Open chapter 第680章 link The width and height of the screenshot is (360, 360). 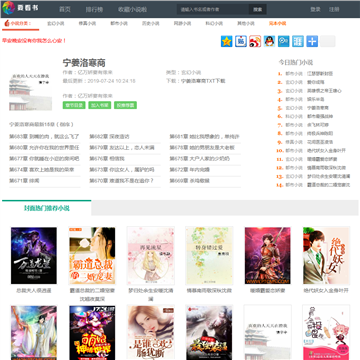[44, 148]
